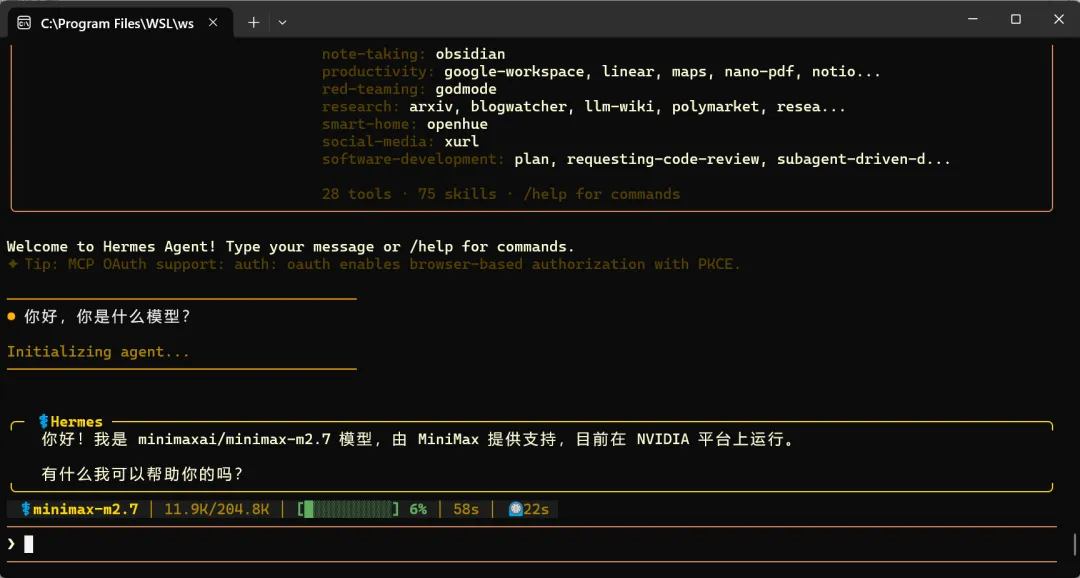Click the orange bullet before user message
The height and width of the screenshot is (578, 1080).
(x=11, y=317)
